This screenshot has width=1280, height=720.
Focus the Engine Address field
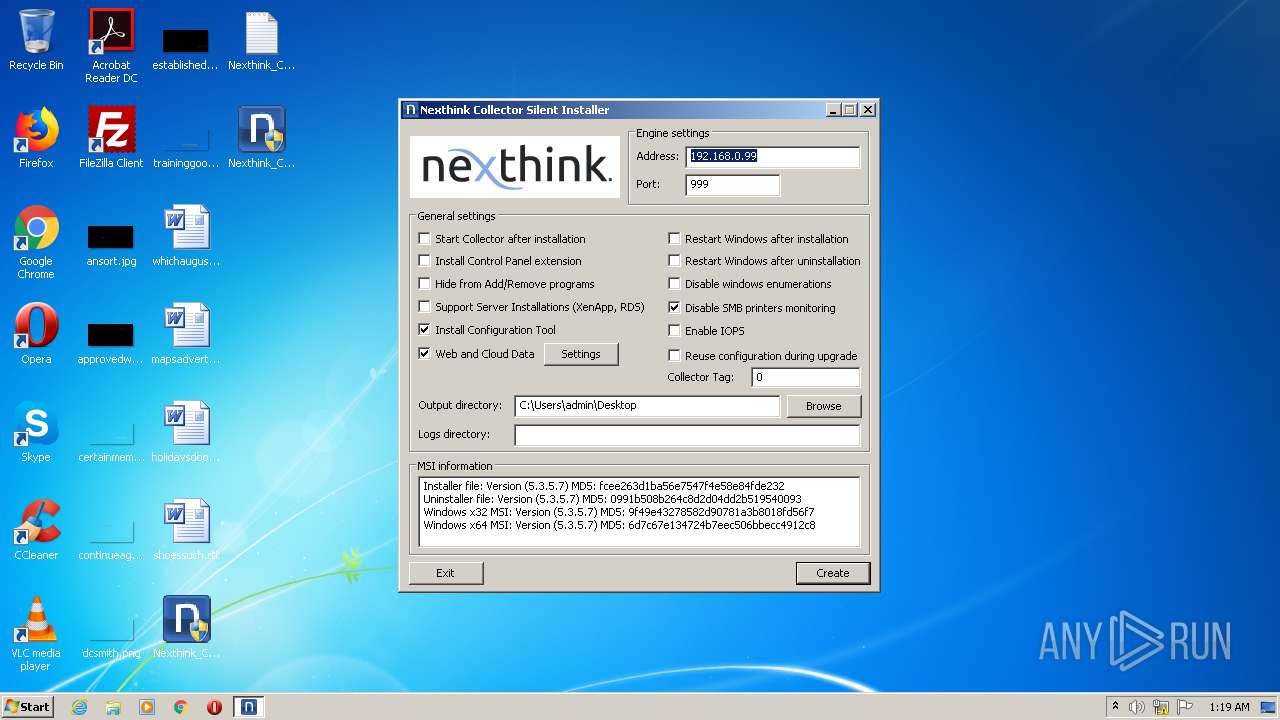coord(772,156)
